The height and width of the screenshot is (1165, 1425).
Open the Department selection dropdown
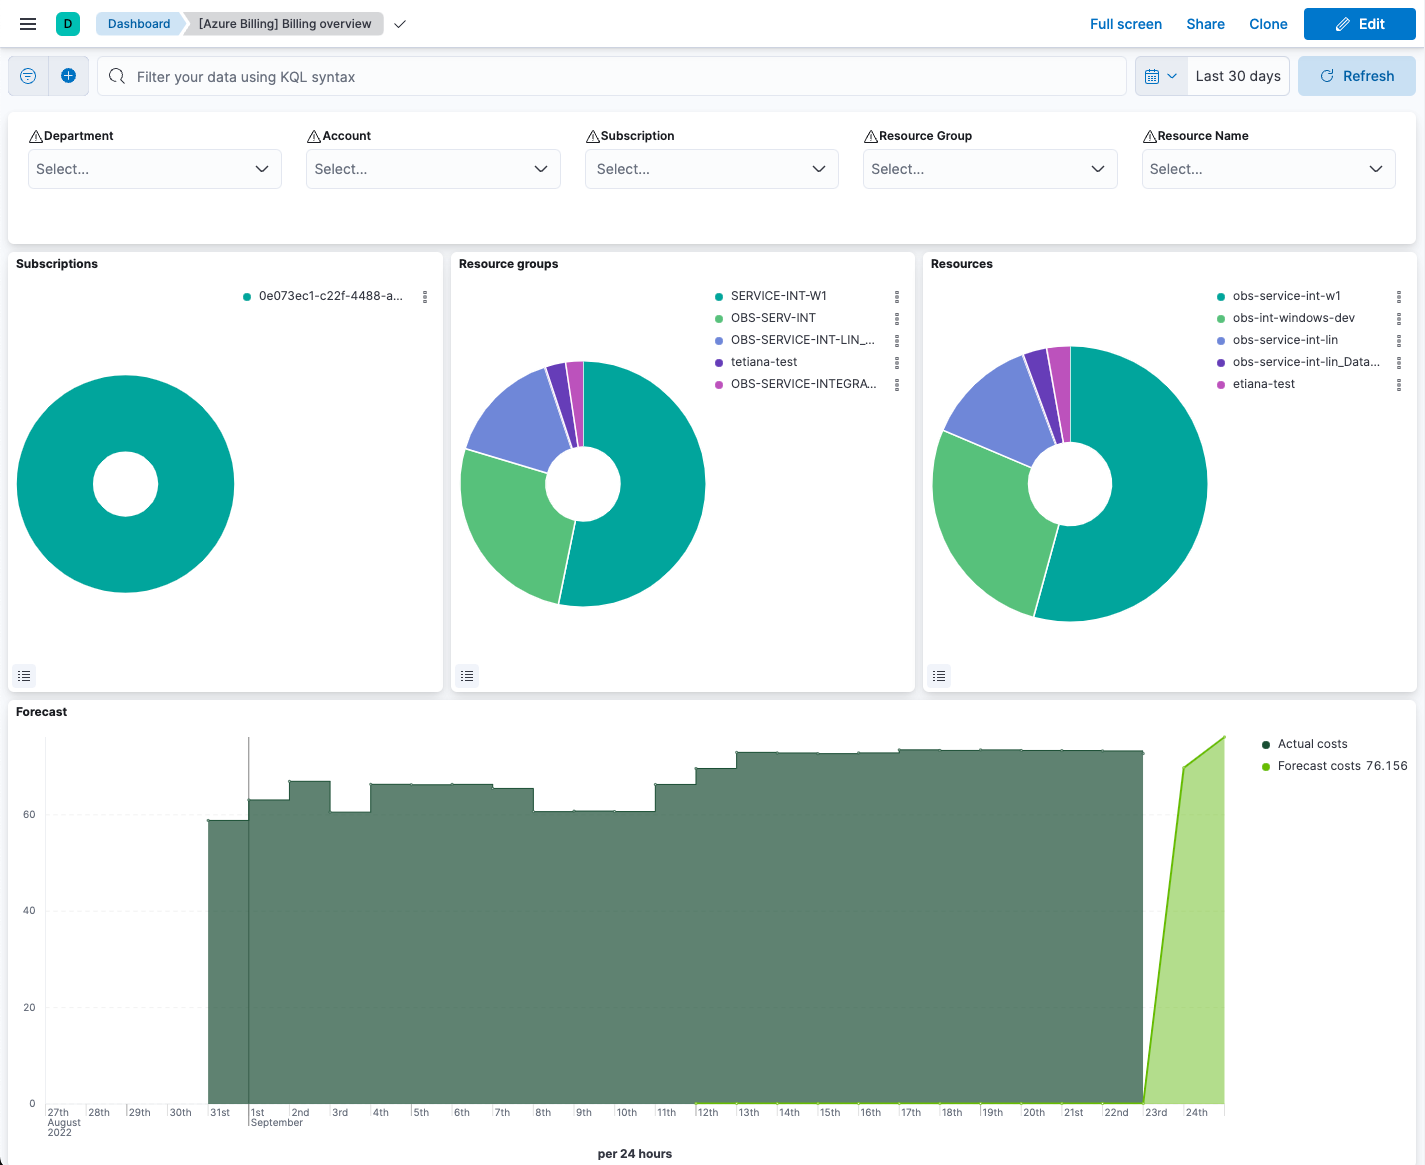(154, 168)
